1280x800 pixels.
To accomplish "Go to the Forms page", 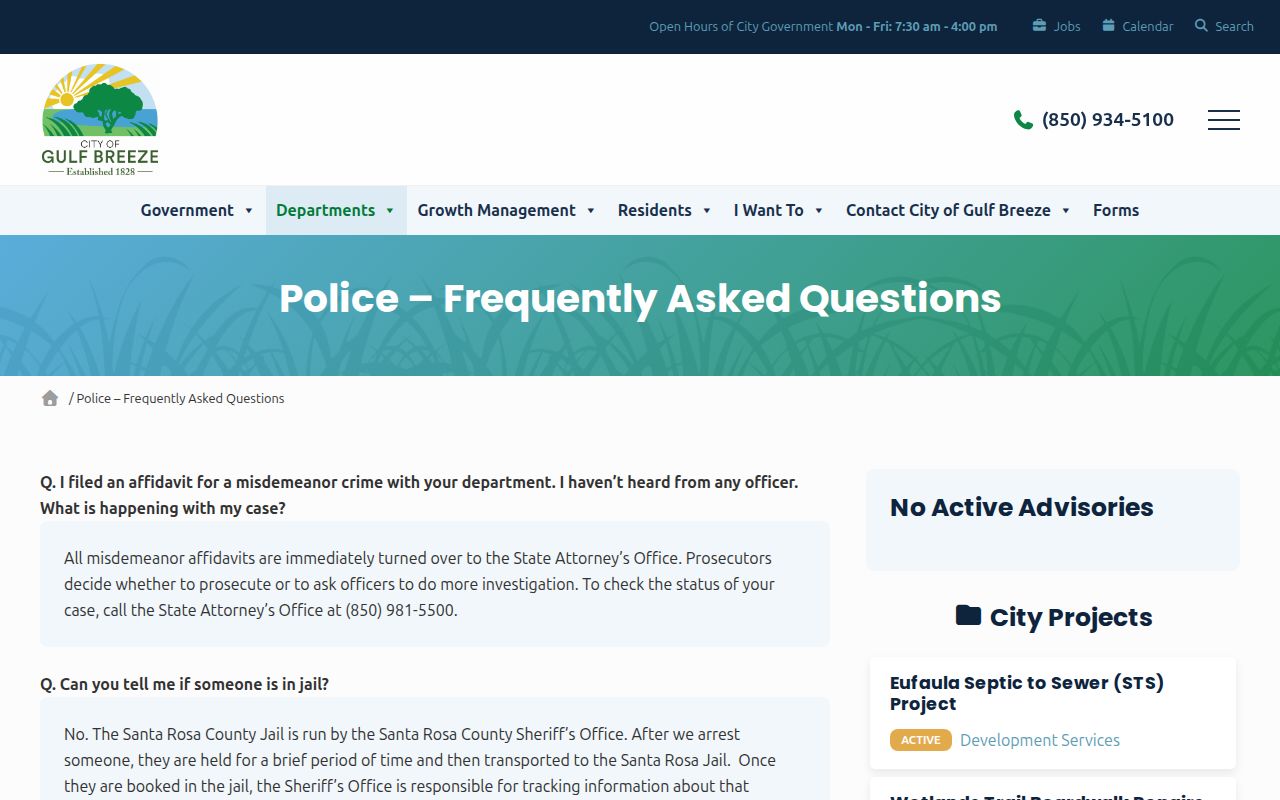I will click(x=1116, y=210).
